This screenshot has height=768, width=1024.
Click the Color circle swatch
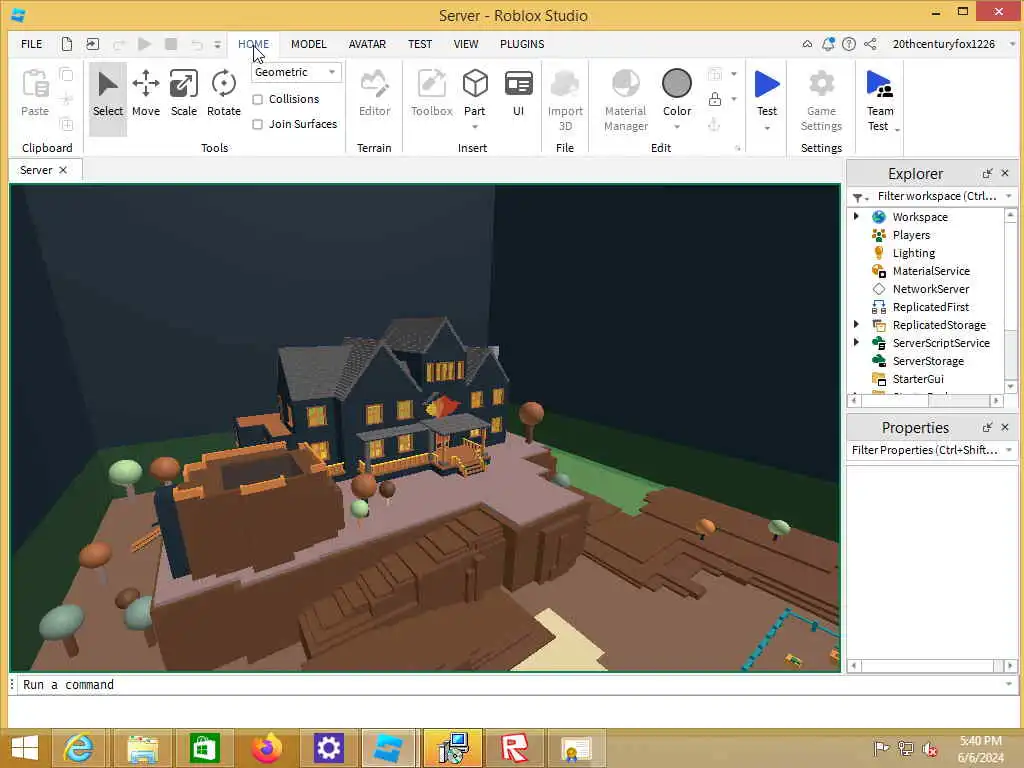point(677,84)
